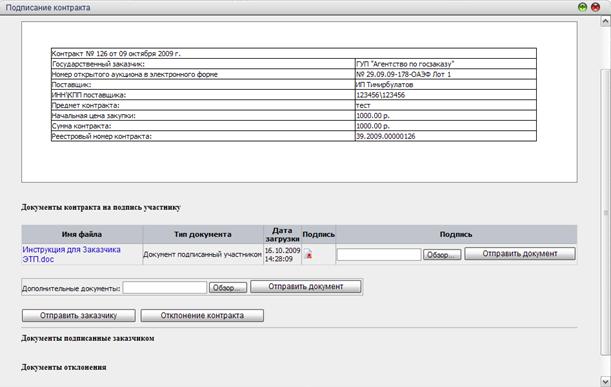611x387 pixels.
Task: Click the 123456\123456 ИНН/КПП value
Action: pyautogui.click(x=381, y=95)
